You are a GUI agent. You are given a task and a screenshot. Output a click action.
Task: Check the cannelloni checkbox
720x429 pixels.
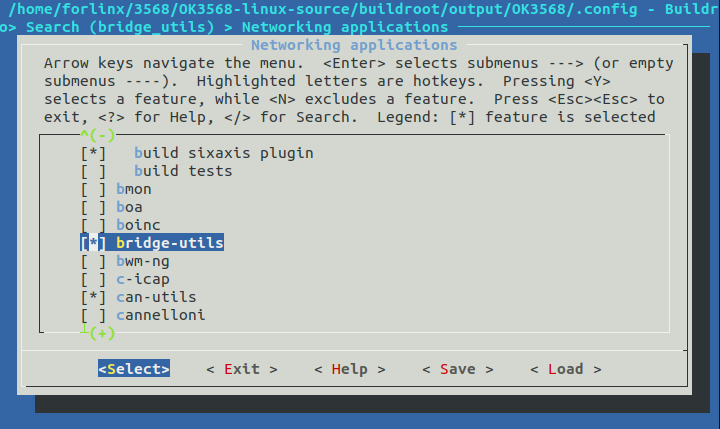coord(93,315)
